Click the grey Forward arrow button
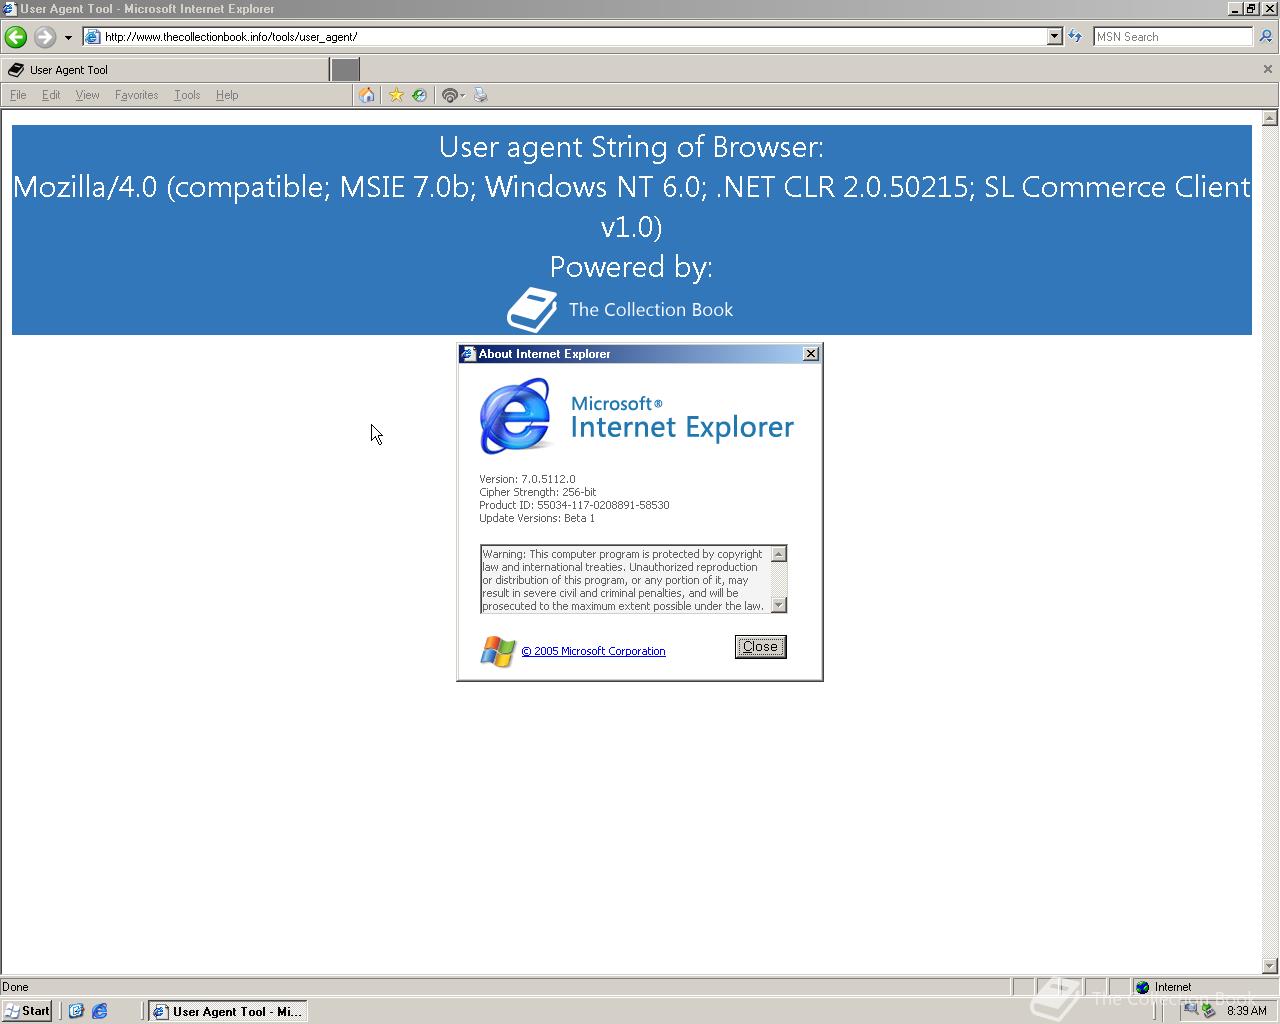 click(x=44, y=37)
